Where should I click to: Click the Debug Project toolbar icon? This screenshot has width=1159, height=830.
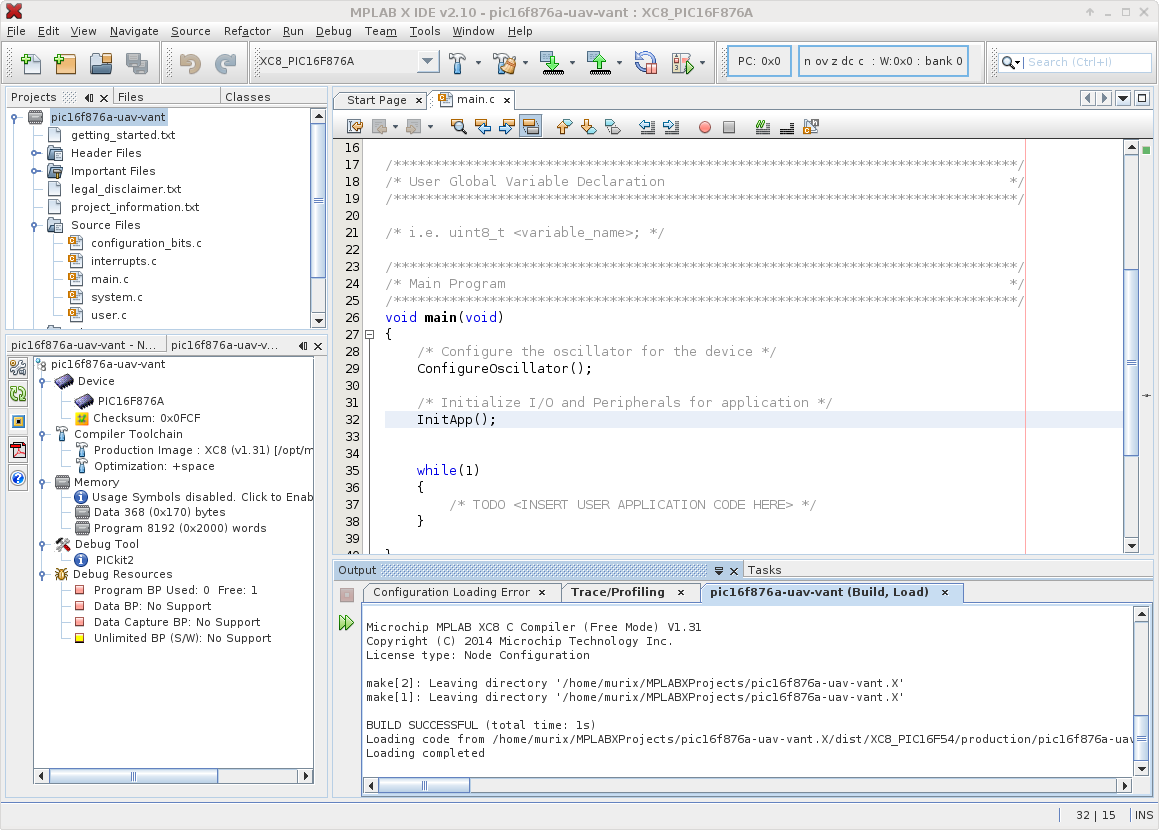coord(682,63)
